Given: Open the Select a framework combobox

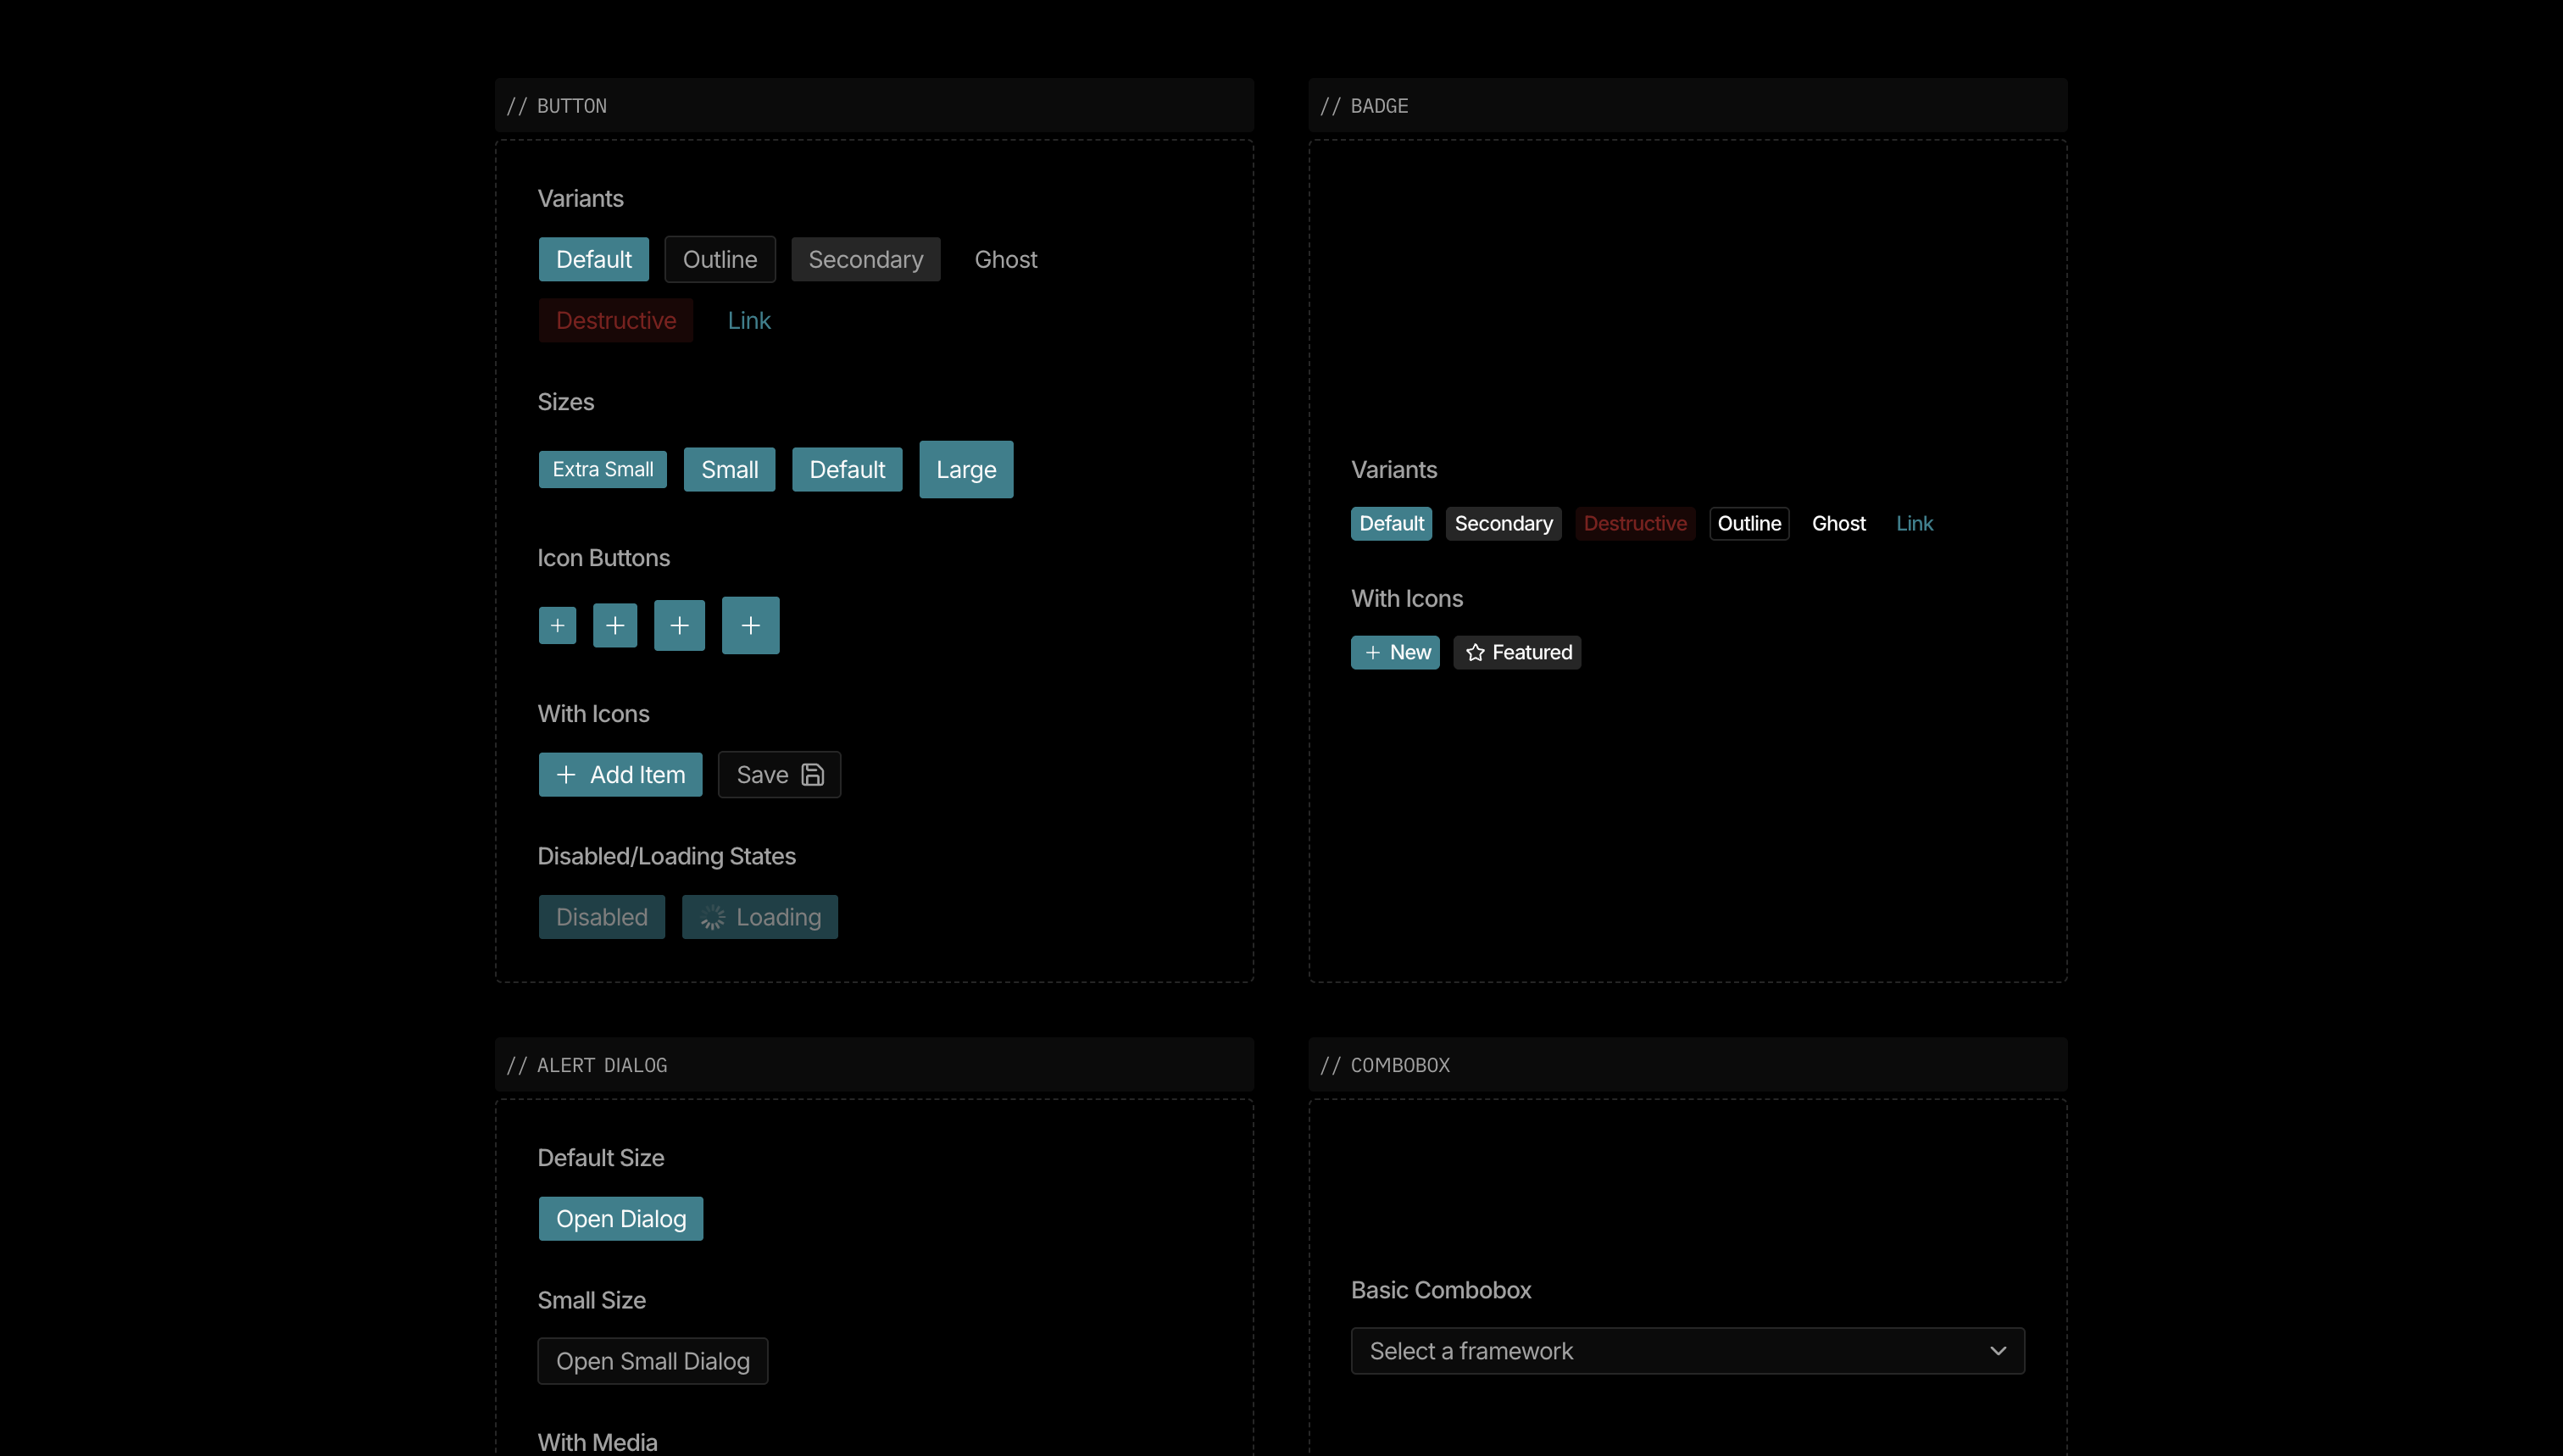Looking at the screenshot, I should 1687,1351.
